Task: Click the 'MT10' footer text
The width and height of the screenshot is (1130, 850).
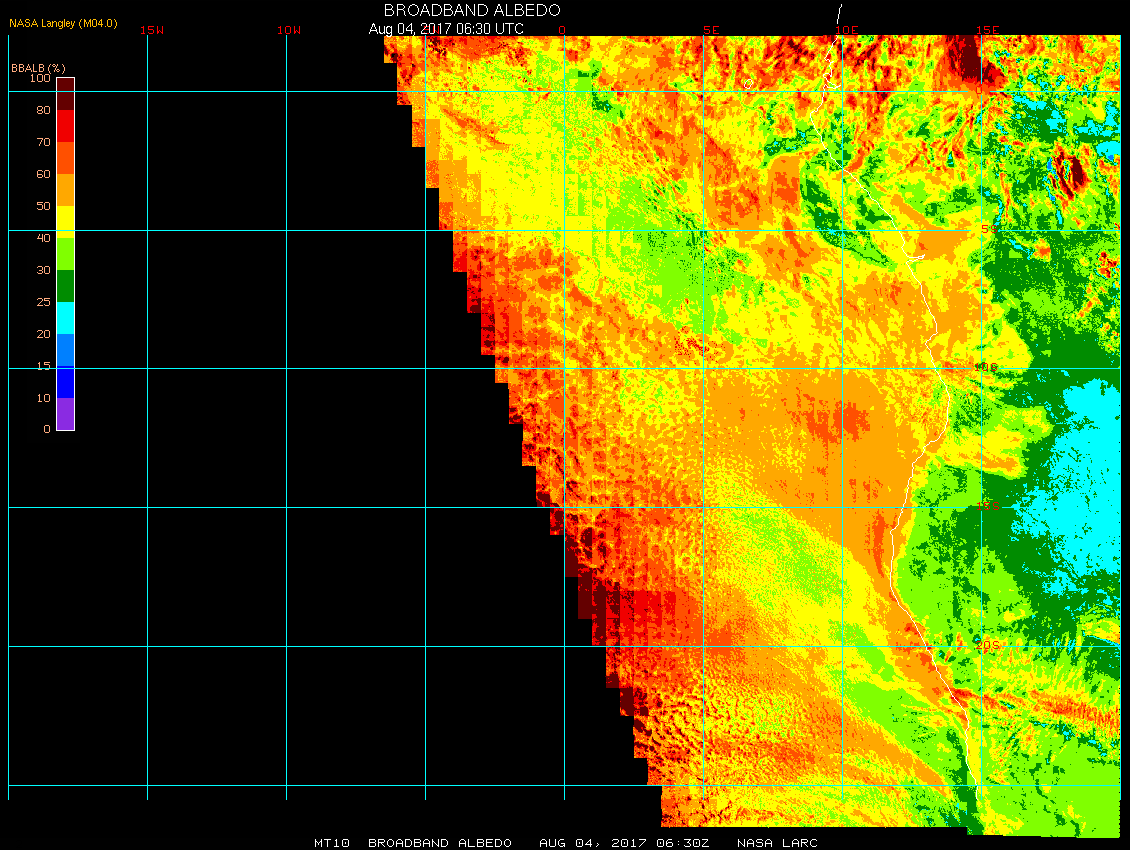Action: [332, 843]
